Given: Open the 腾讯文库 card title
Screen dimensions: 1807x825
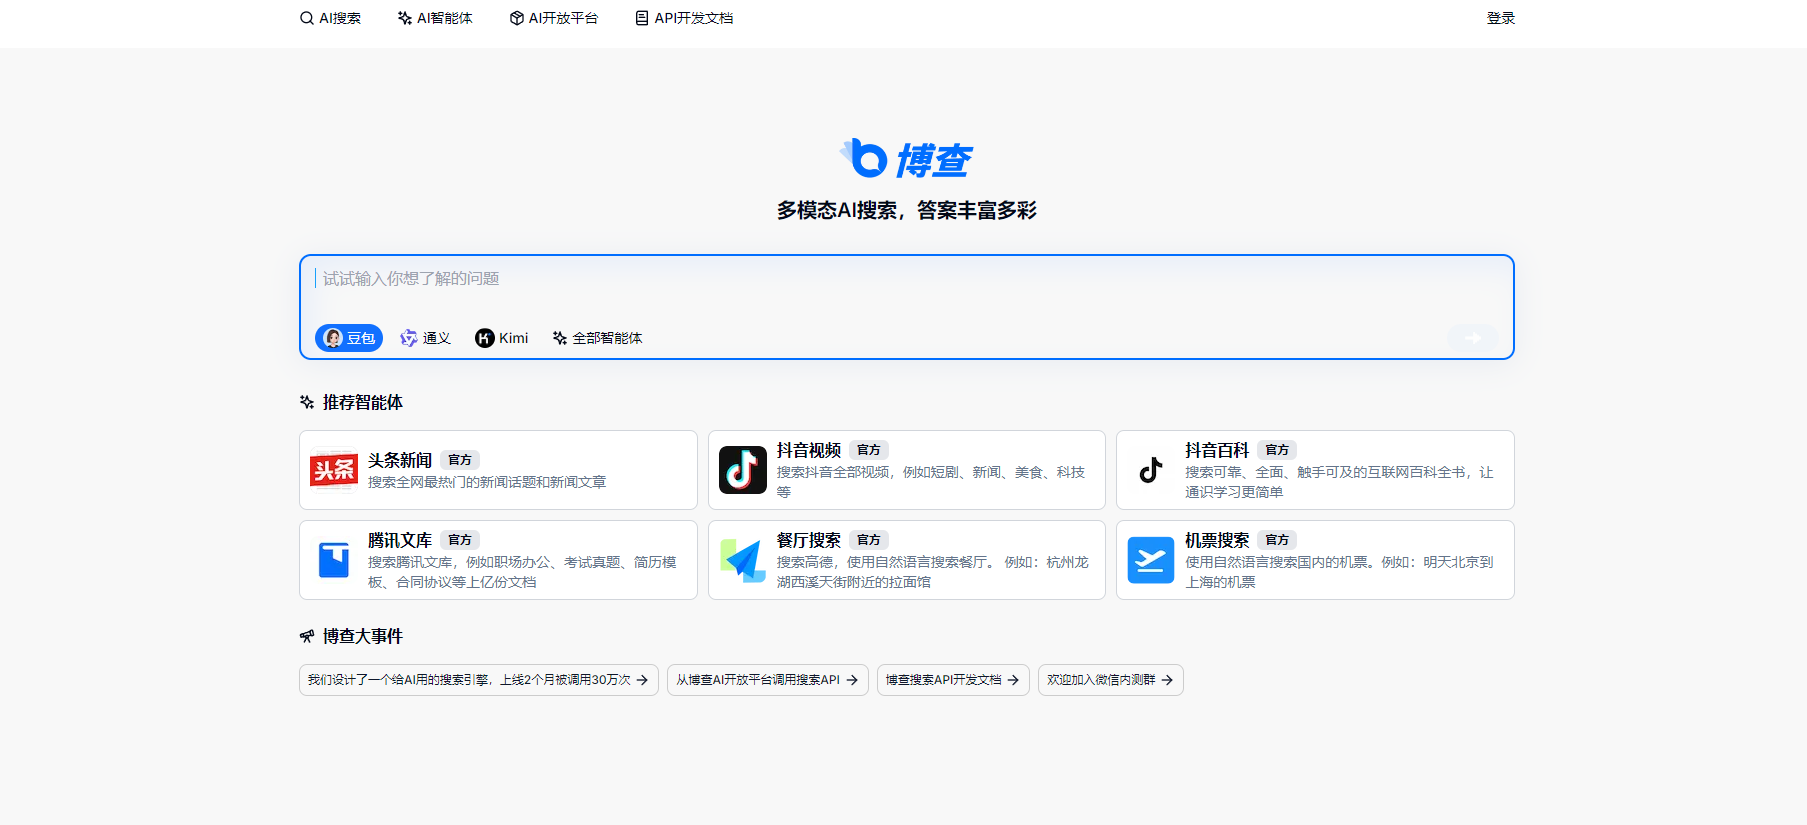Looking at the screenshot, I should tap(400, 540).
